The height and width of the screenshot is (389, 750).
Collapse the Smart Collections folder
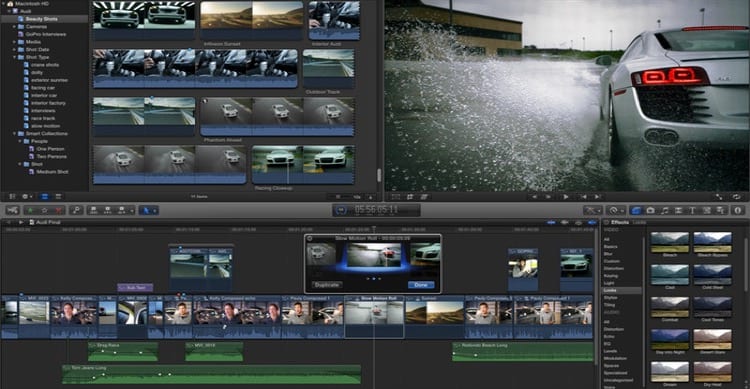14,133
